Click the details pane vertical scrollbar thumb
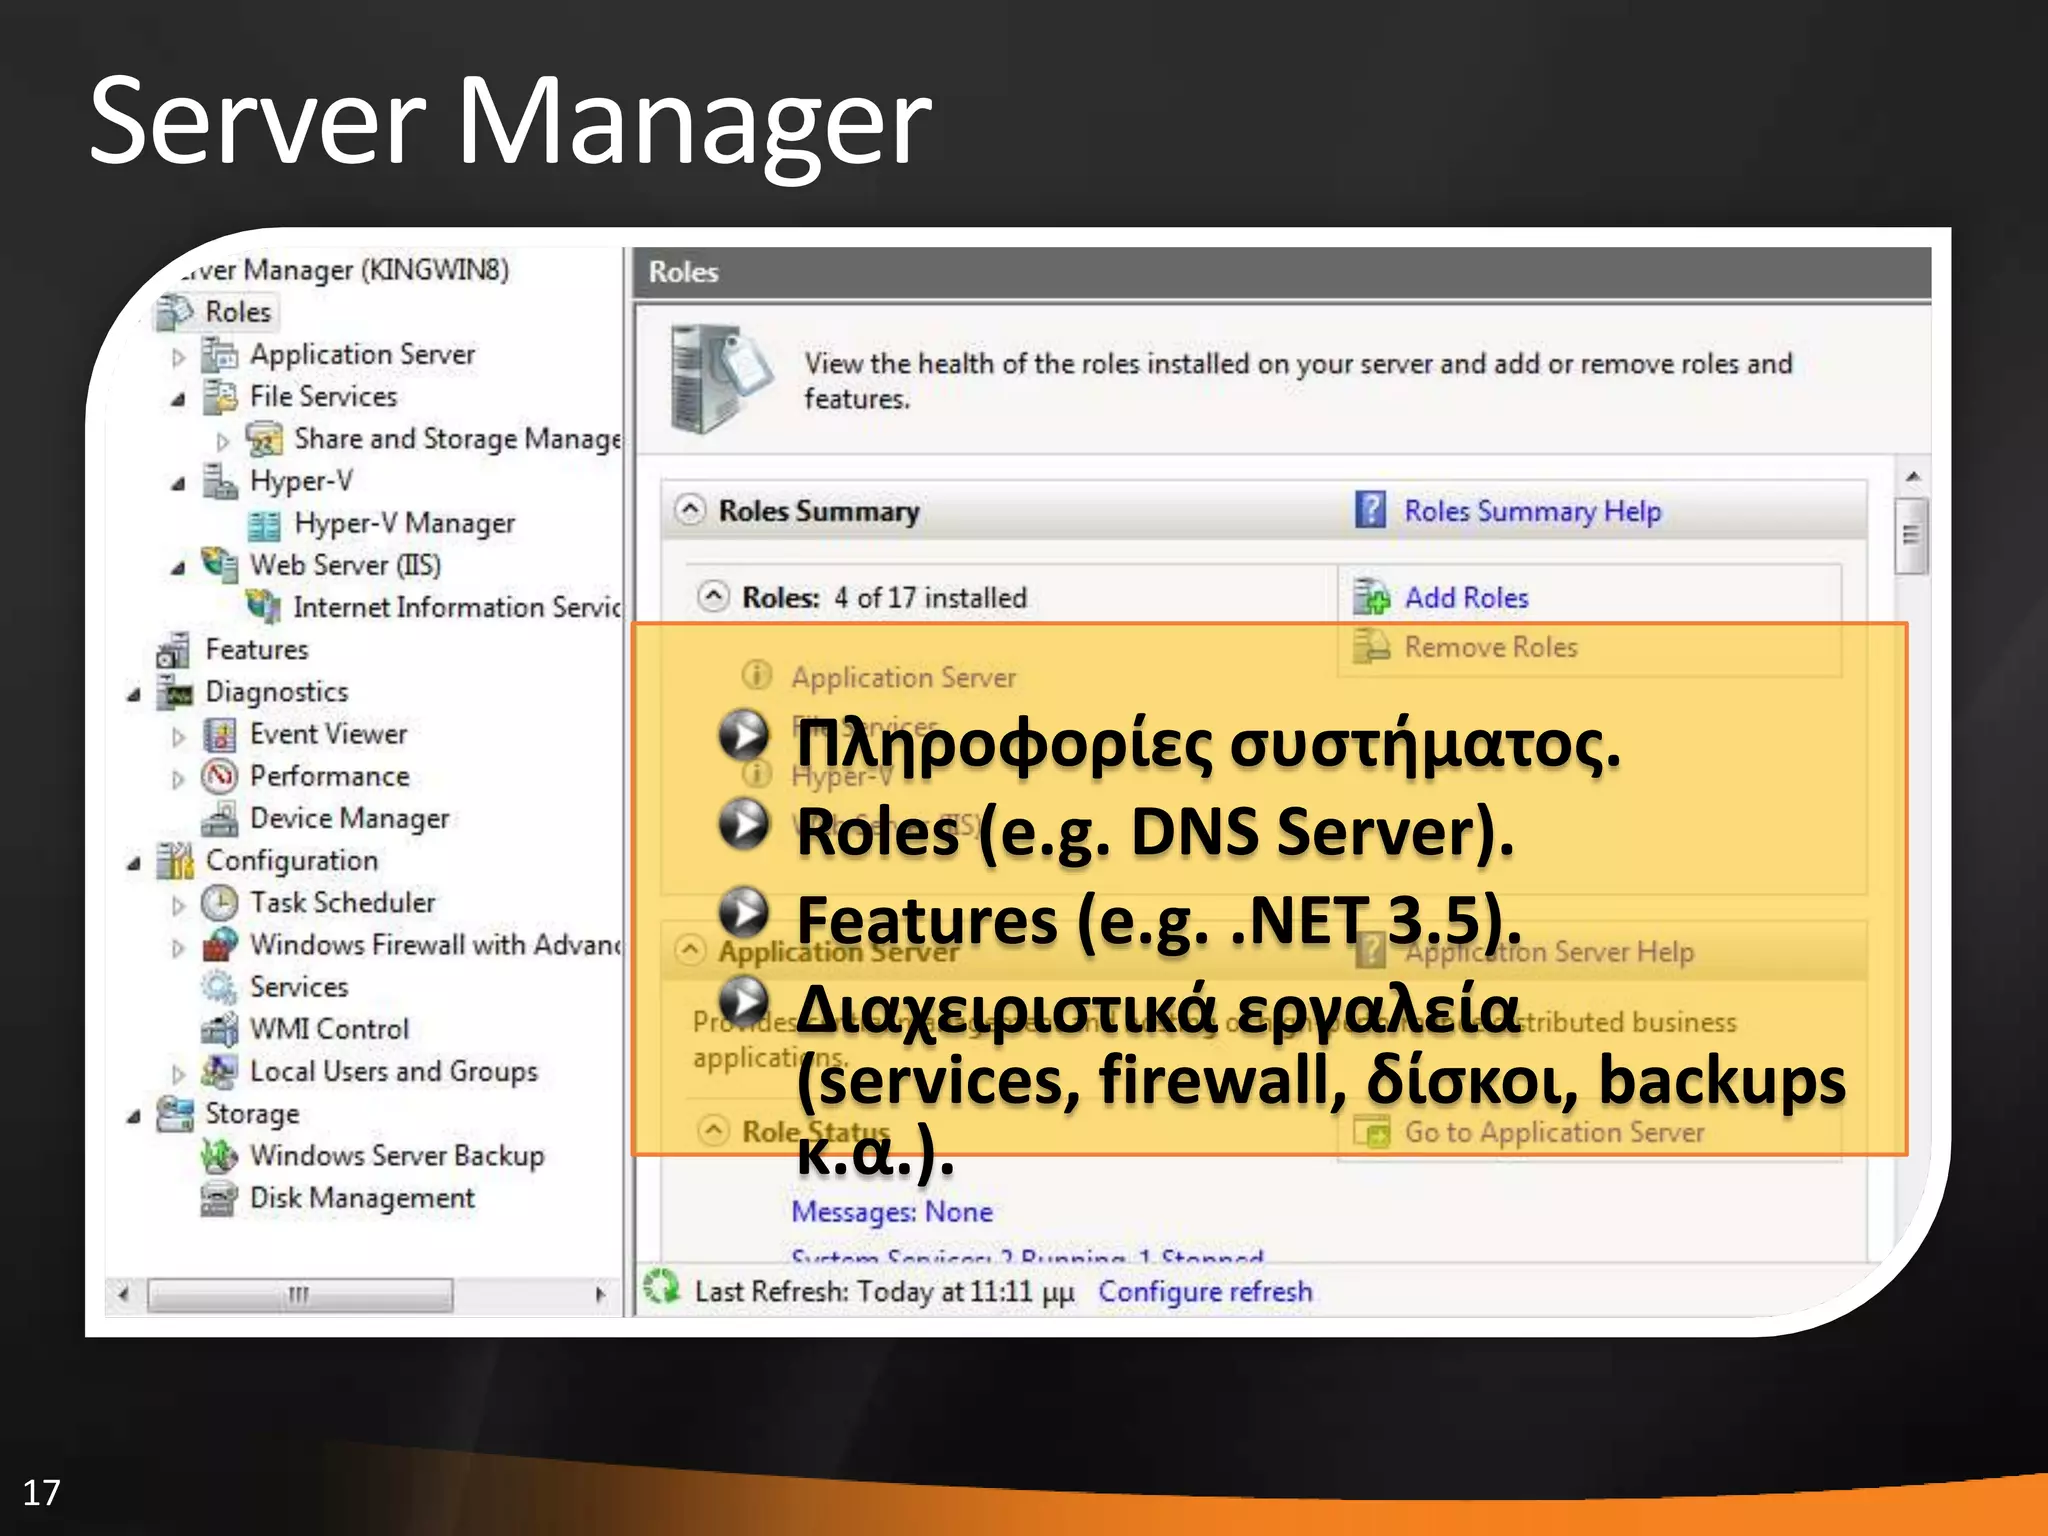Viewport: 2048px width, 1536px height. point(1912,535)
